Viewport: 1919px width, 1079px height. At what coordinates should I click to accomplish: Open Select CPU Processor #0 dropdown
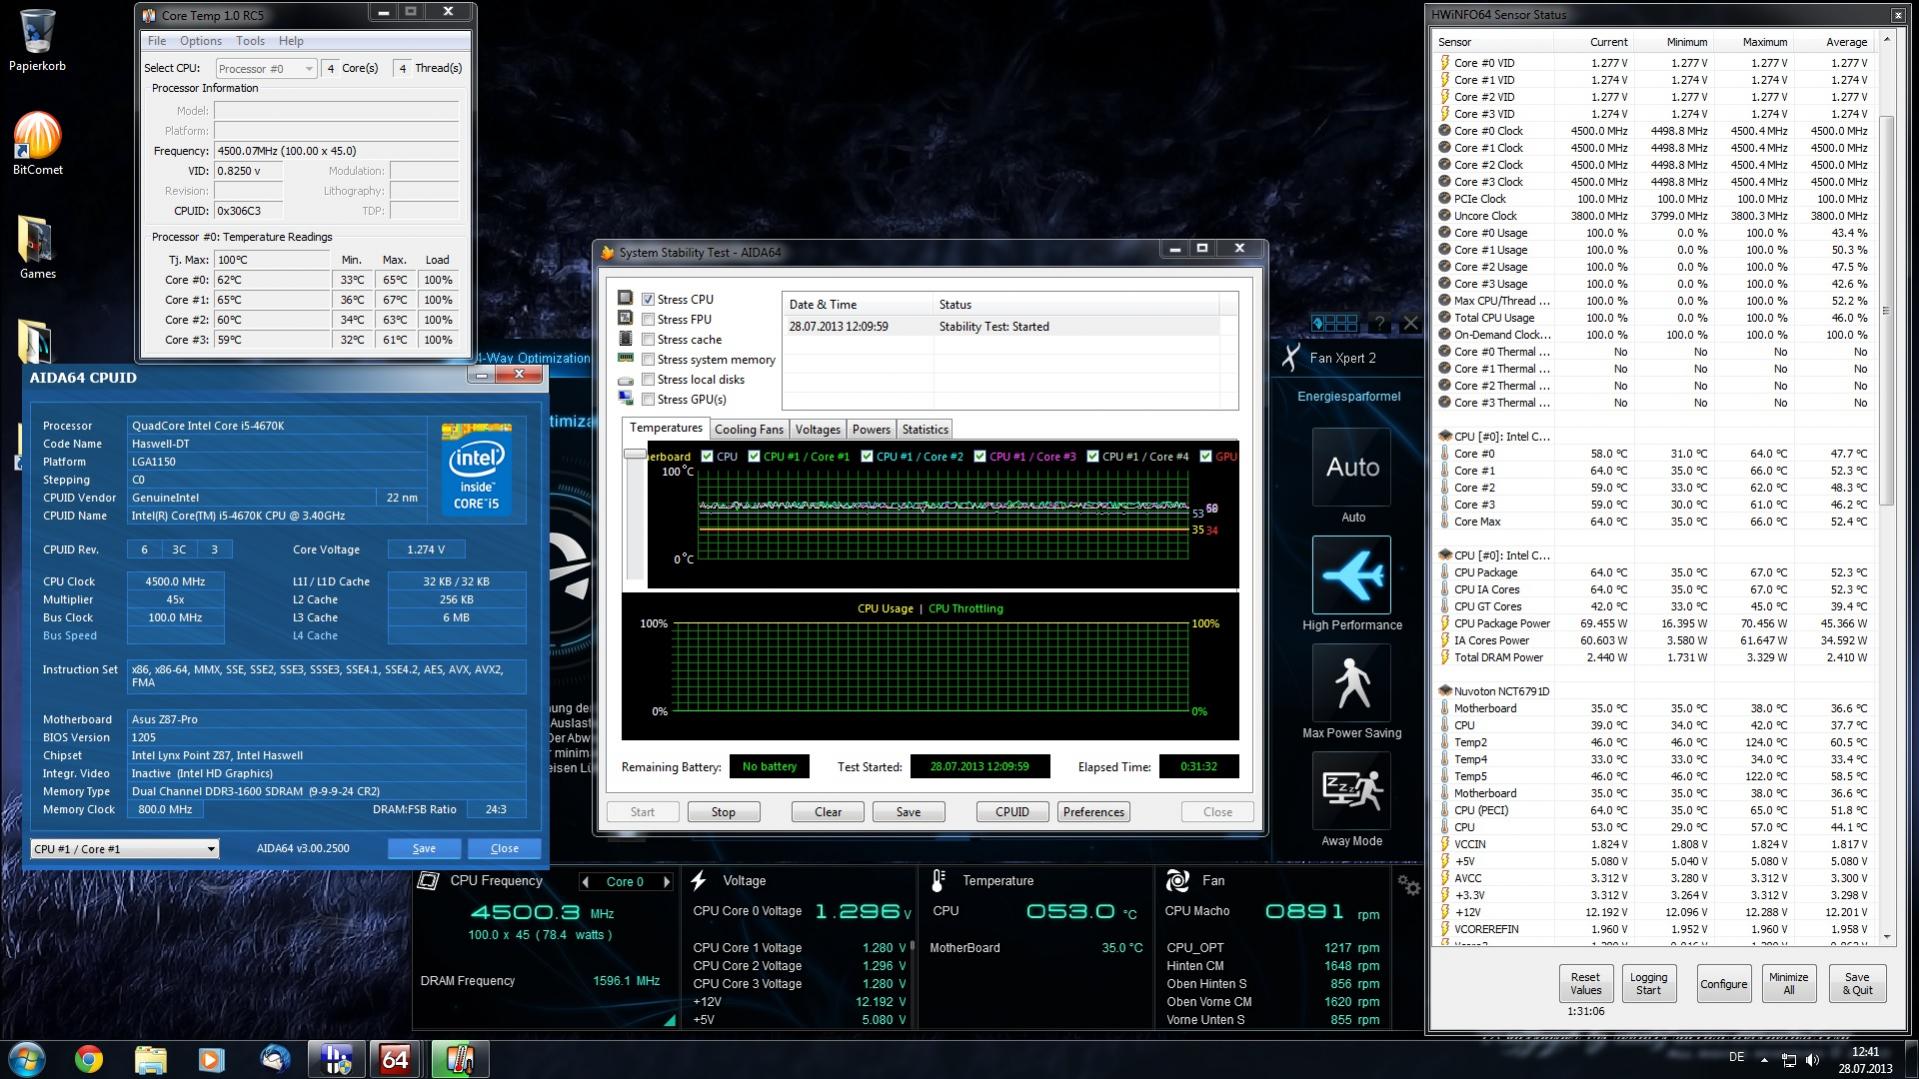click(x=265, y=68)
